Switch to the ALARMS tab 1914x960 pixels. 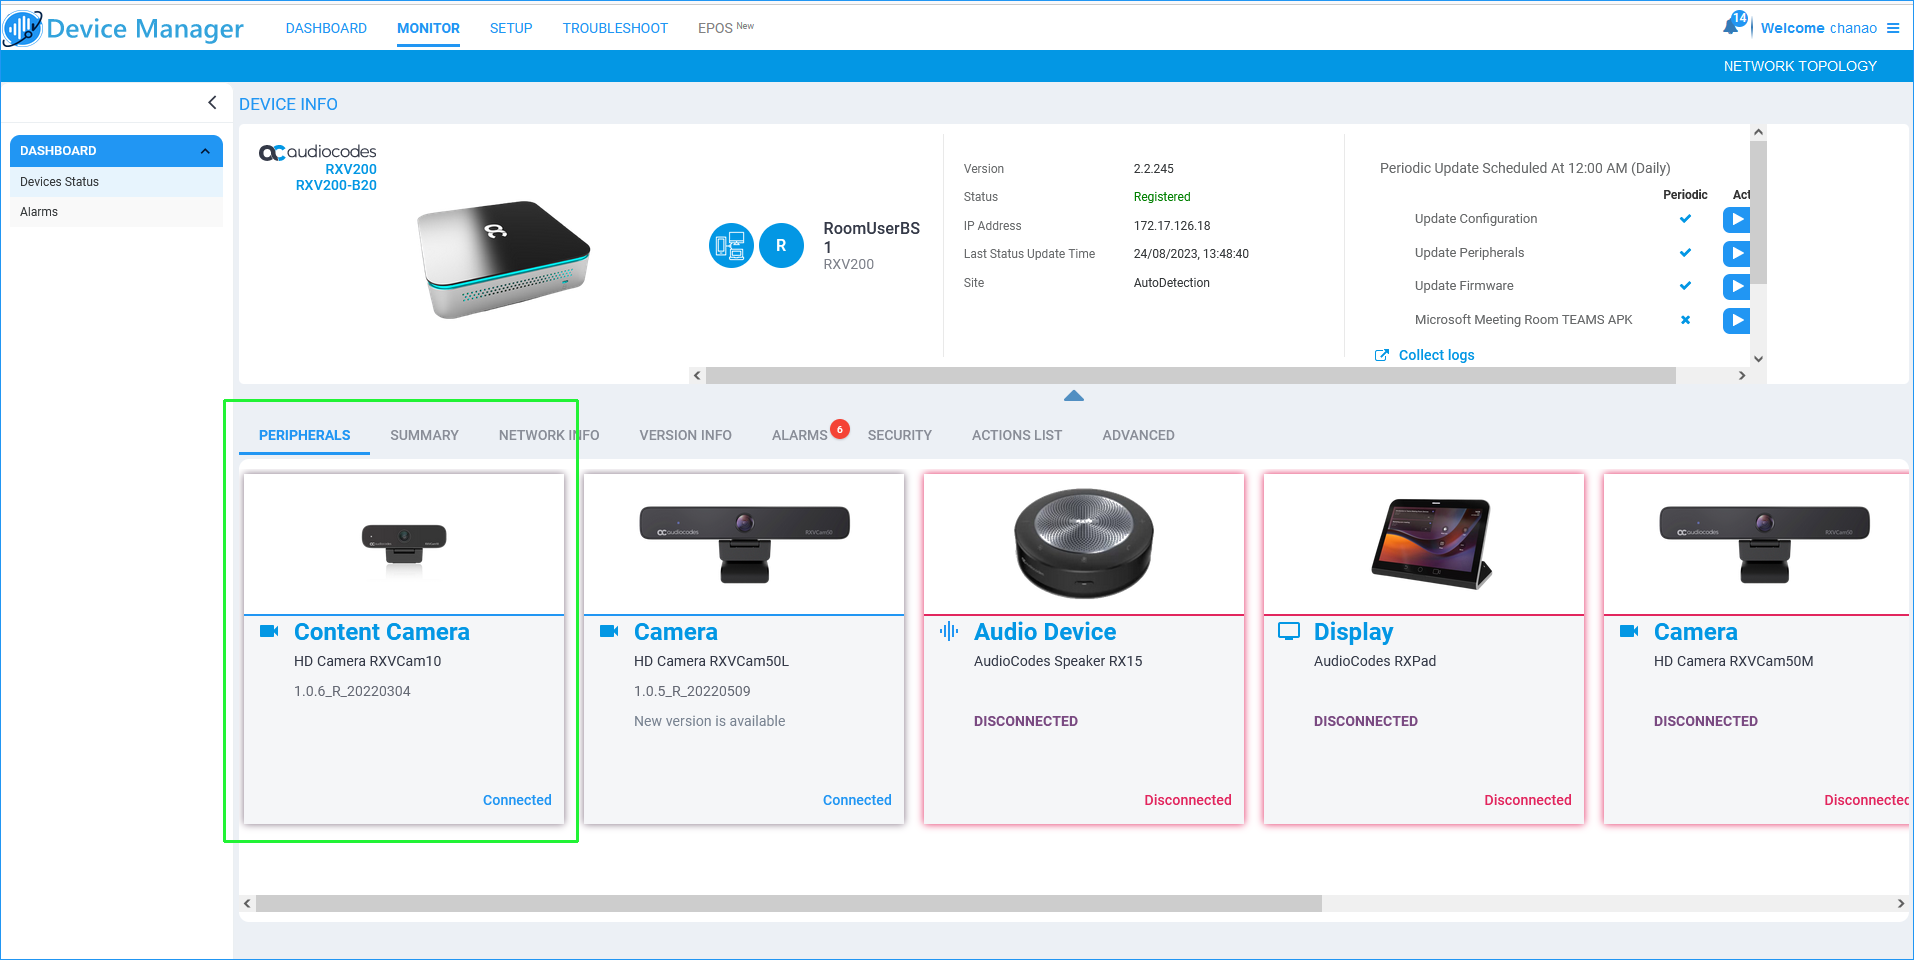(x=799, y=435)
